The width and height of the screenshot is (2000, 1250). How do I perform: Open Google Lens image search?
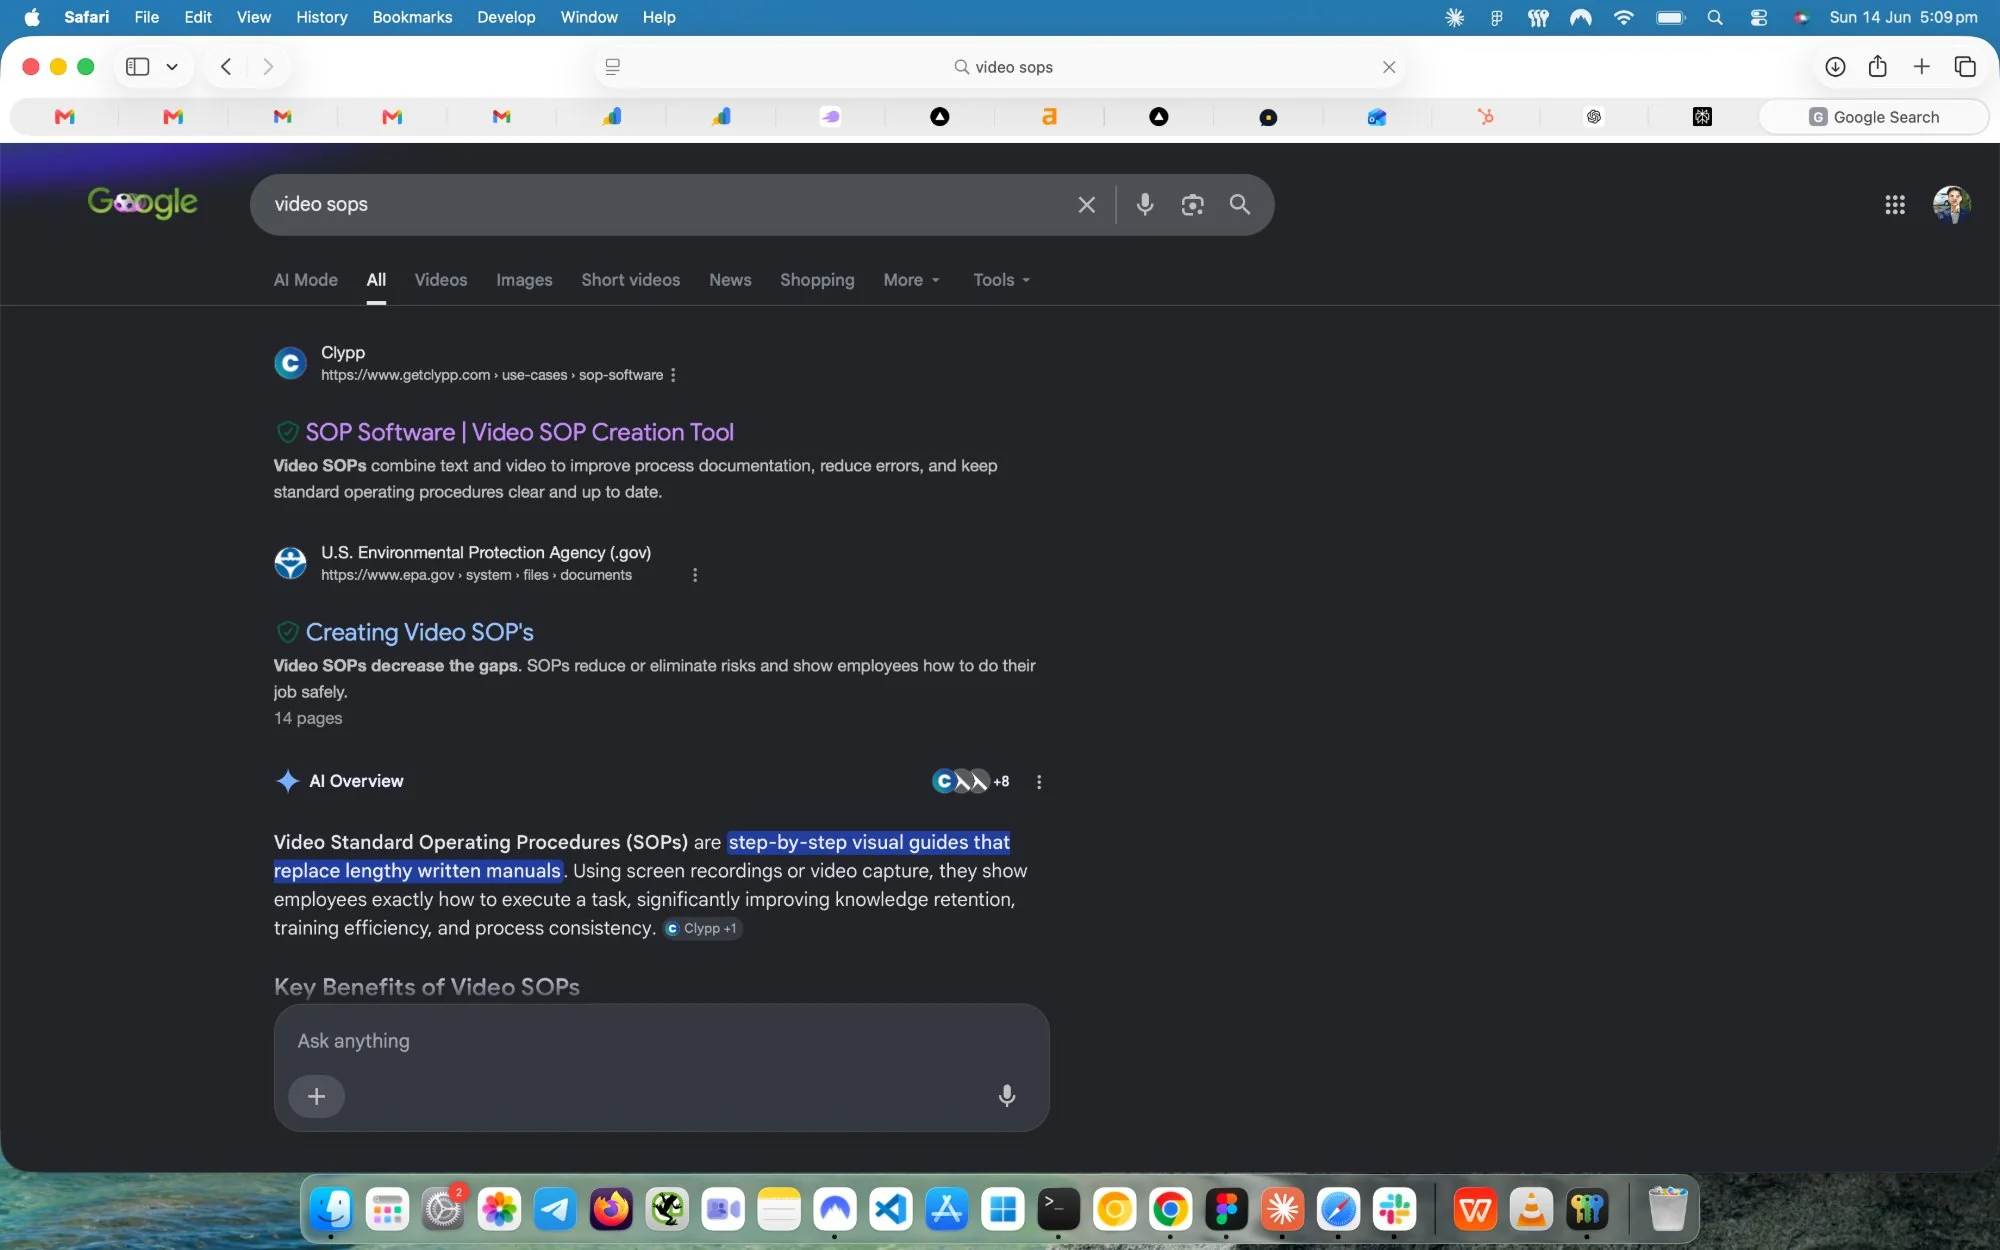[1192, 205]
